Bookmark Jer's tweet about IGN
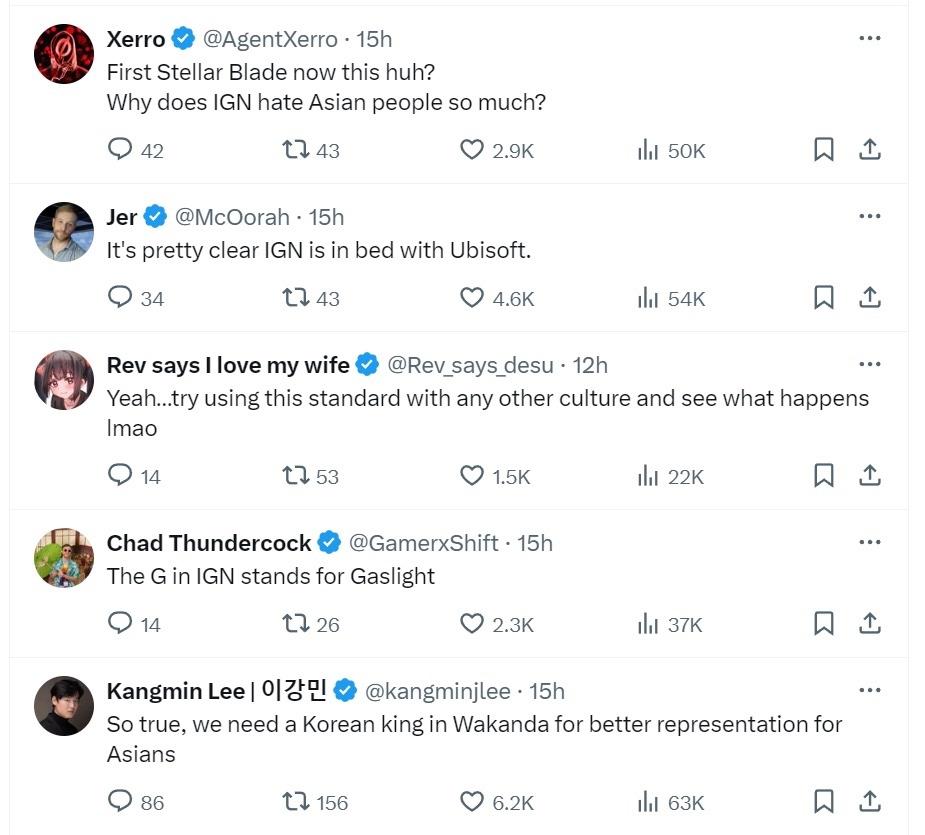The height and width of the screenshot is (835, 925). 823,298
